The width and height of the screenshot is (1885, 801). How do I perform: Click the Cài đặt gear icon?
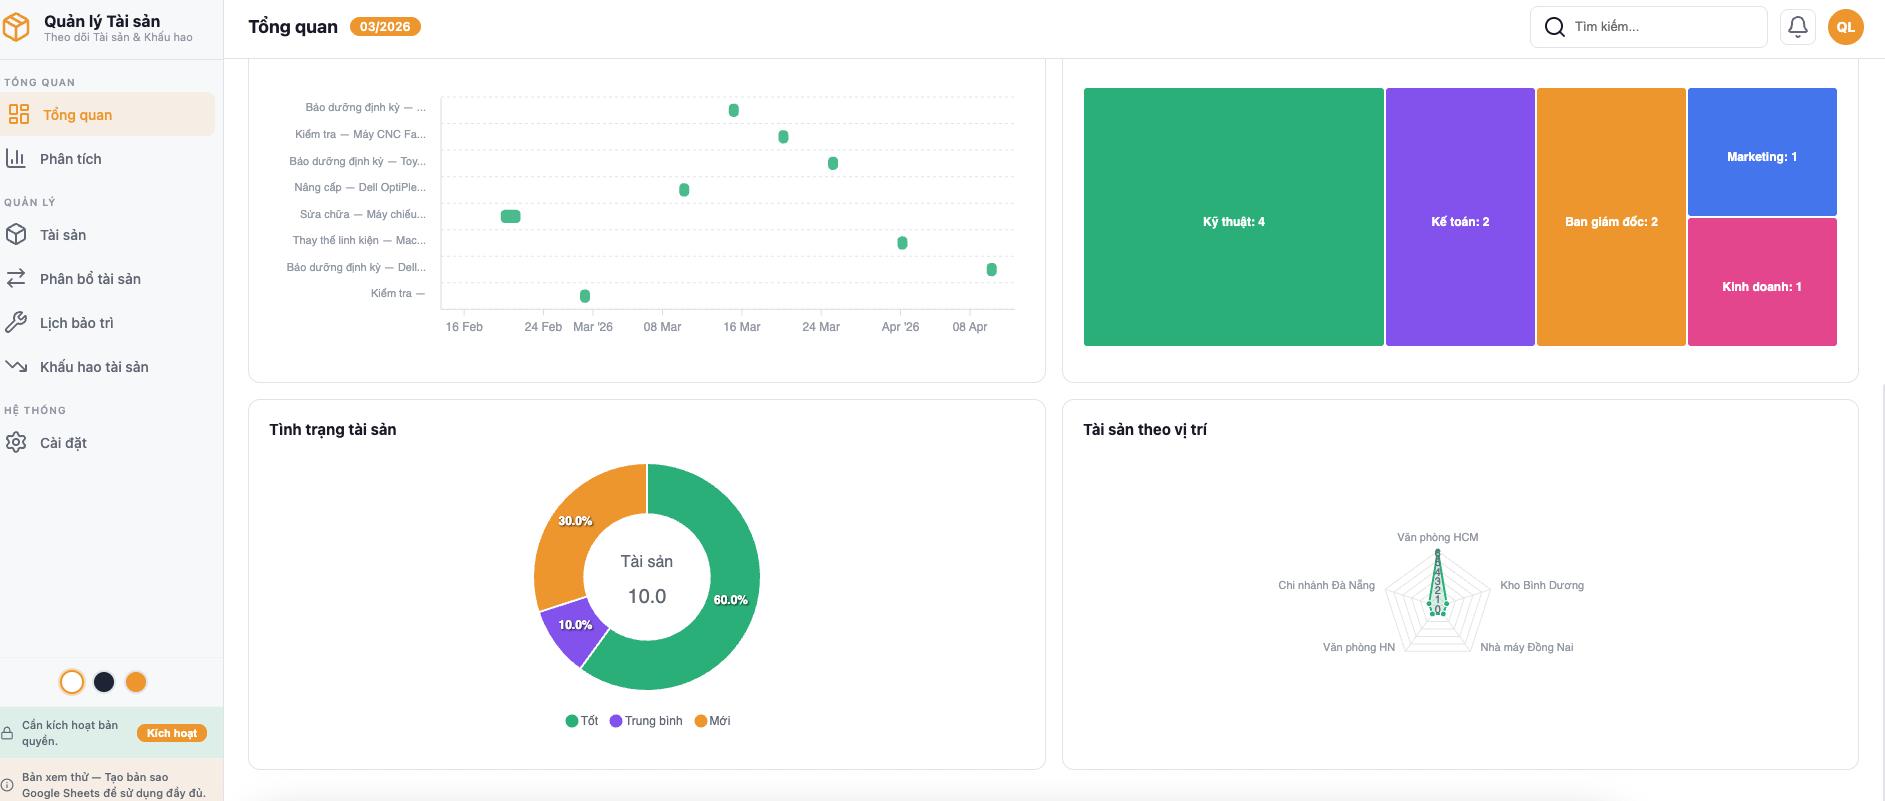(16, 443)
